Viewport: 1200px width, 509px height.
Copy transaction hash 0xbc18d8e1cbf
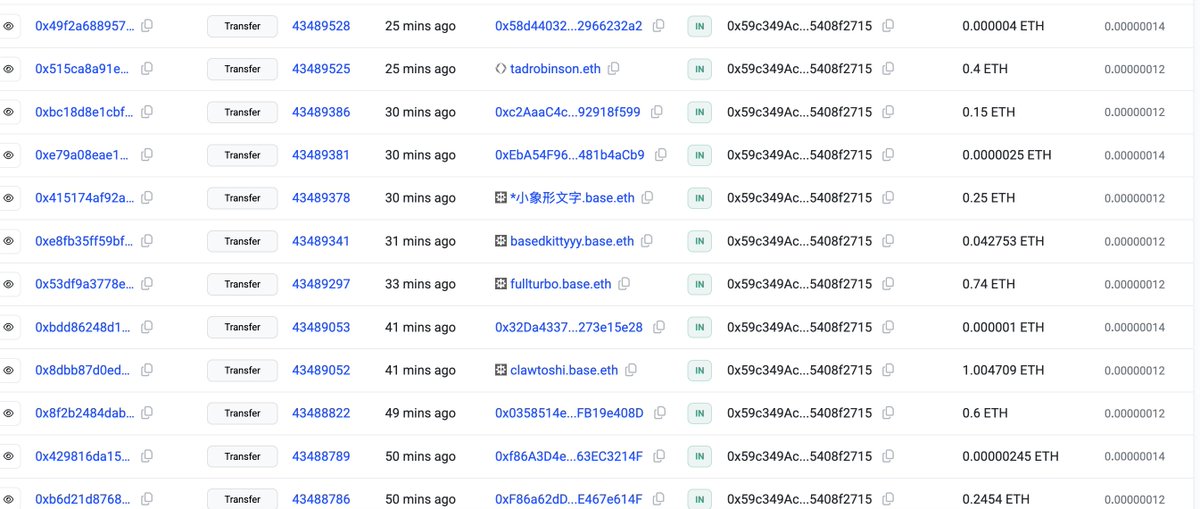147,112
